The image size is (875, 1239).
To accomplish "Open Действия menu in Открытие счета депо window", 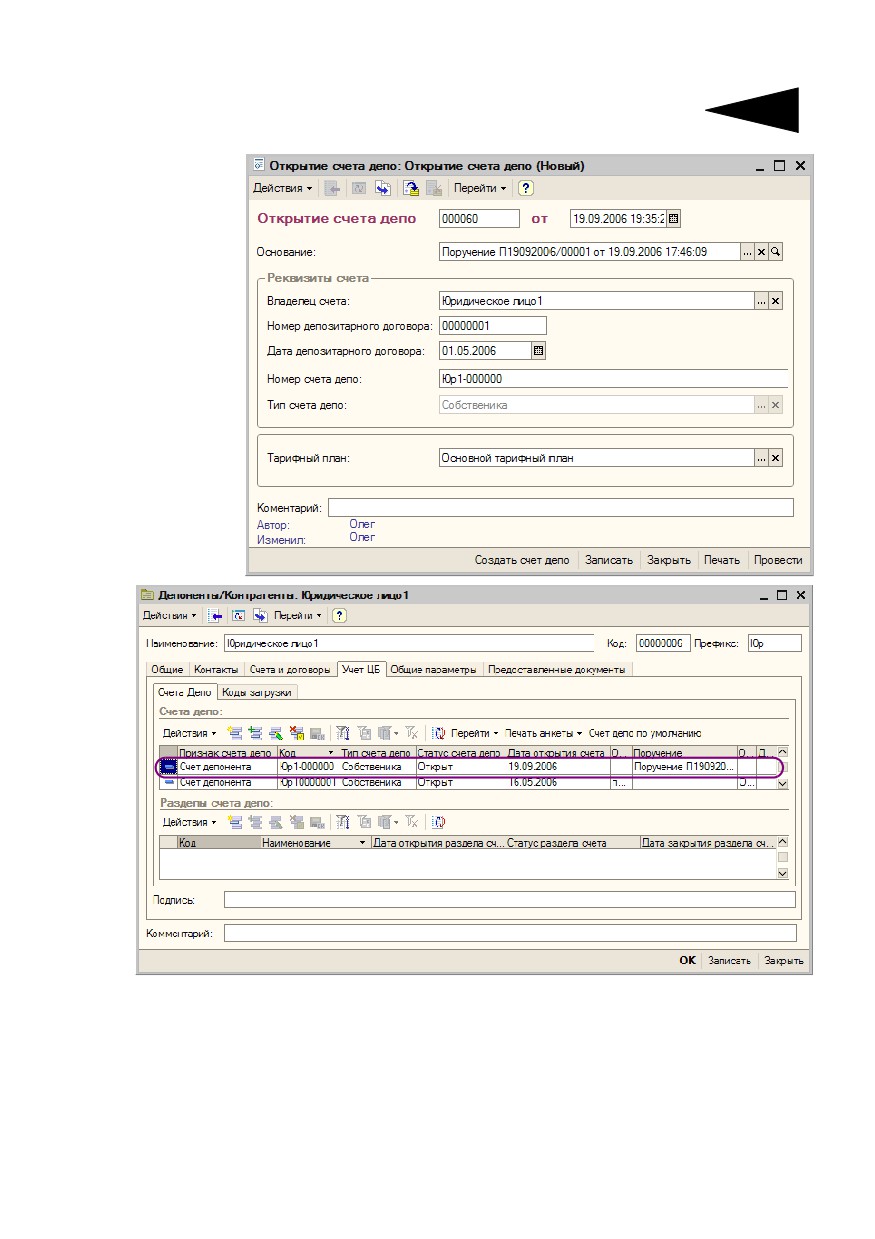I will click(282, 188).
